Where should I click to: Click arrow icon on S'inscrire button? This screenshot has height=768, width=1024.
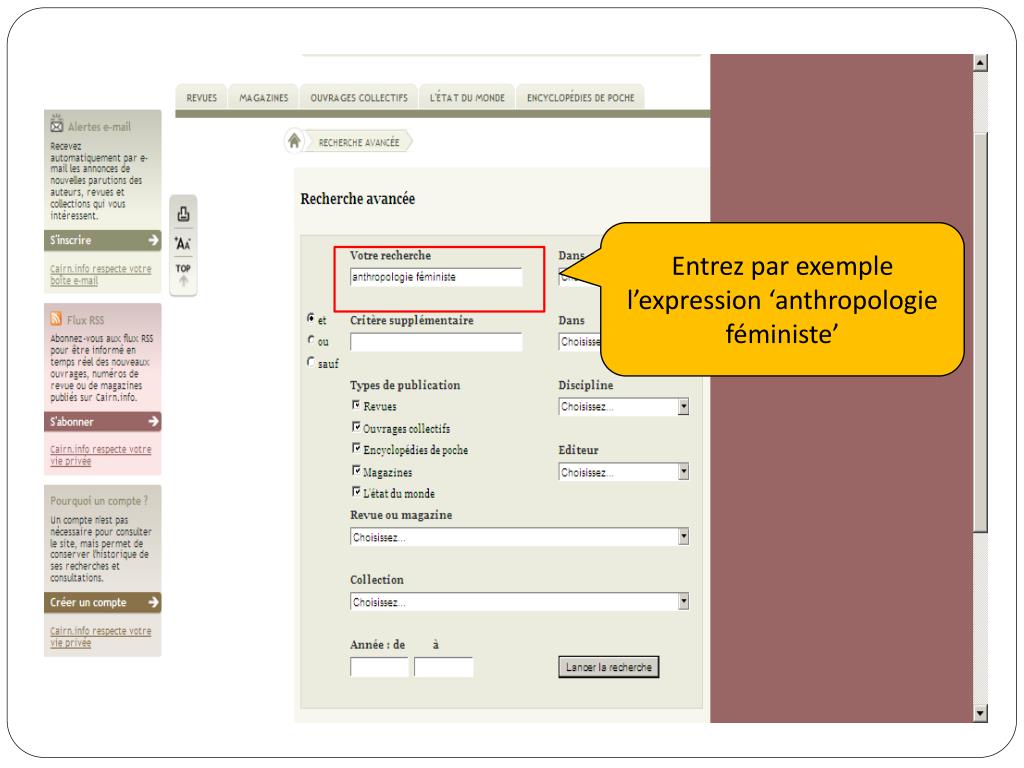click(x=153, y=240)
